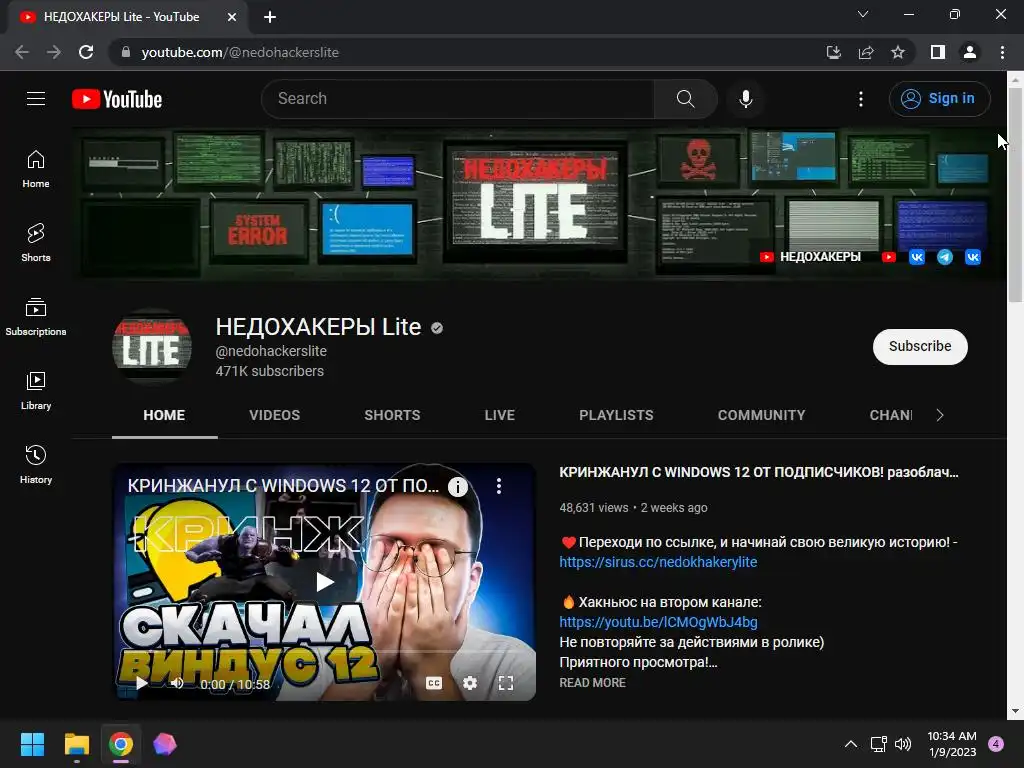Open Chrome three-dot menu
This screenshot has height=768, width=1024.
1002,52
